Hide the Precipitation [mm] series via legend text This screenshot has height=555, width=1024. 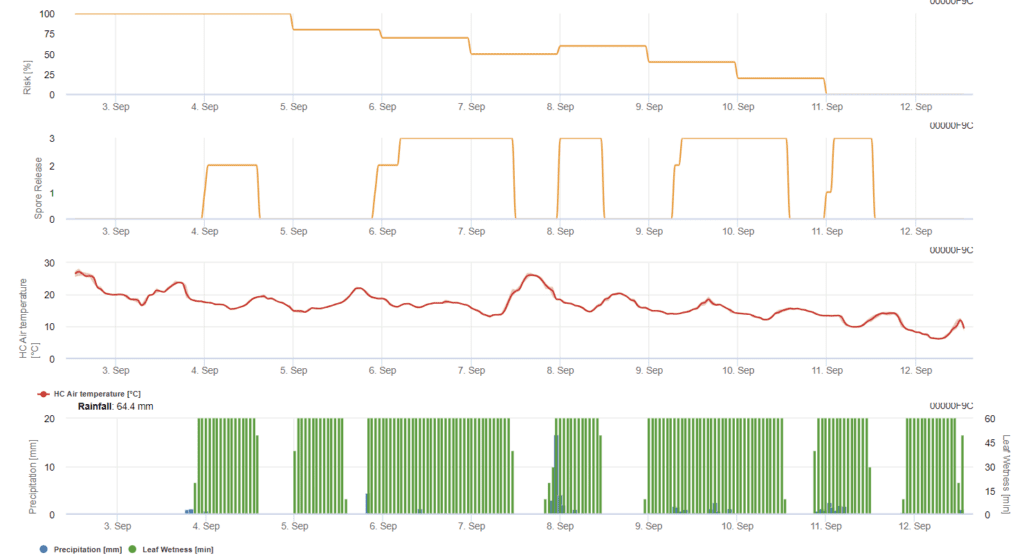[87, 549]
